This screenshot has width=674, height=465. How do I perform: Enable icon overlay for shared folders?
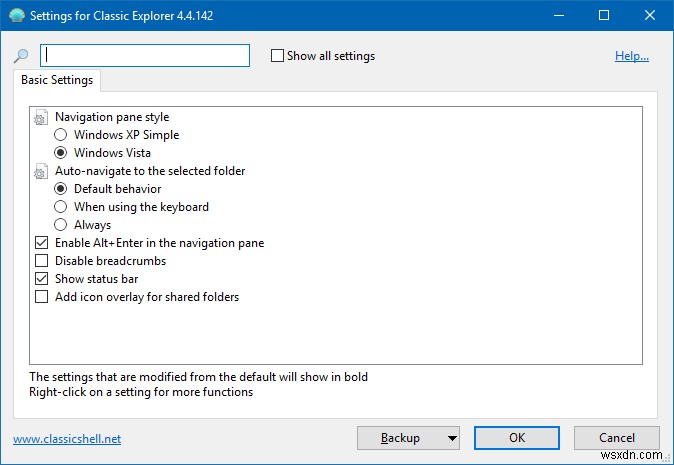tap(41, 297)
